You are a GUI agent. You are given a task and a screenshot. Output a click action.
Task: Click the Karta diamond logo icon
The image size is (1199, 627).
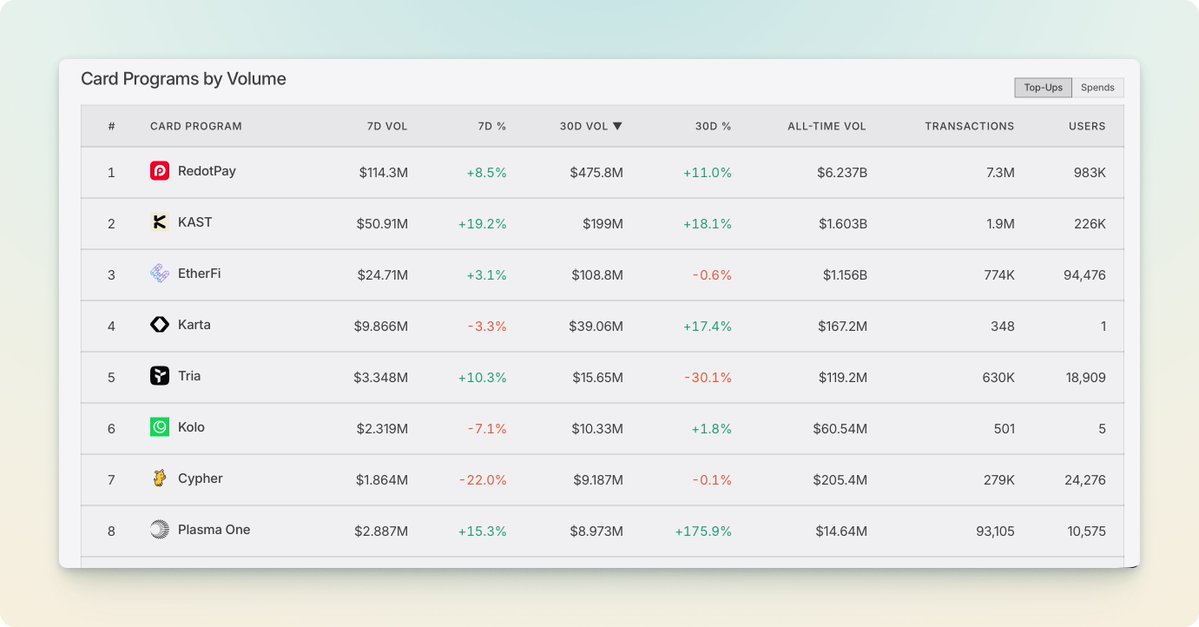159,324
